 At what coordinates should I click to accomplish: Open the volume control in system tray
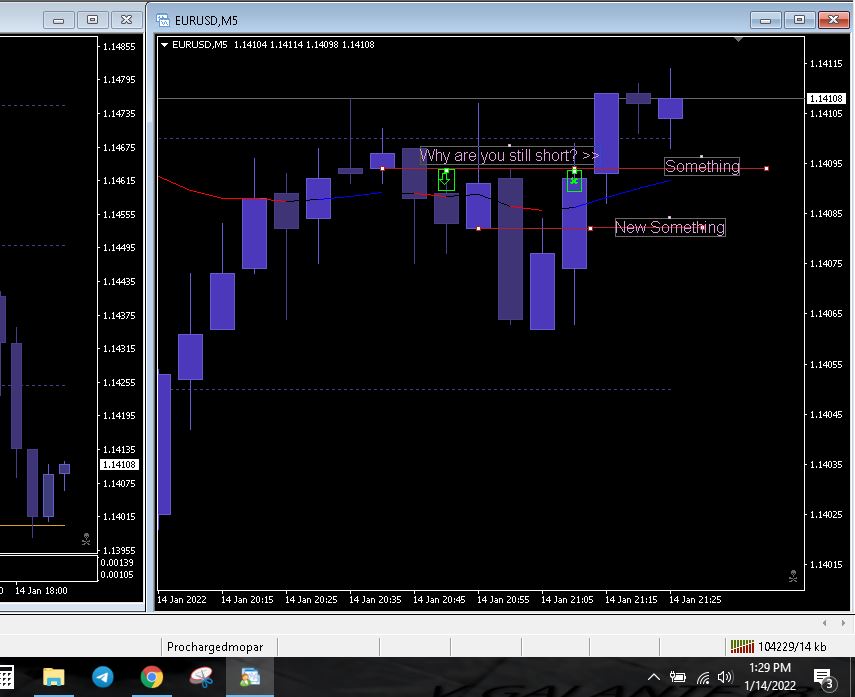click(725, 677)
